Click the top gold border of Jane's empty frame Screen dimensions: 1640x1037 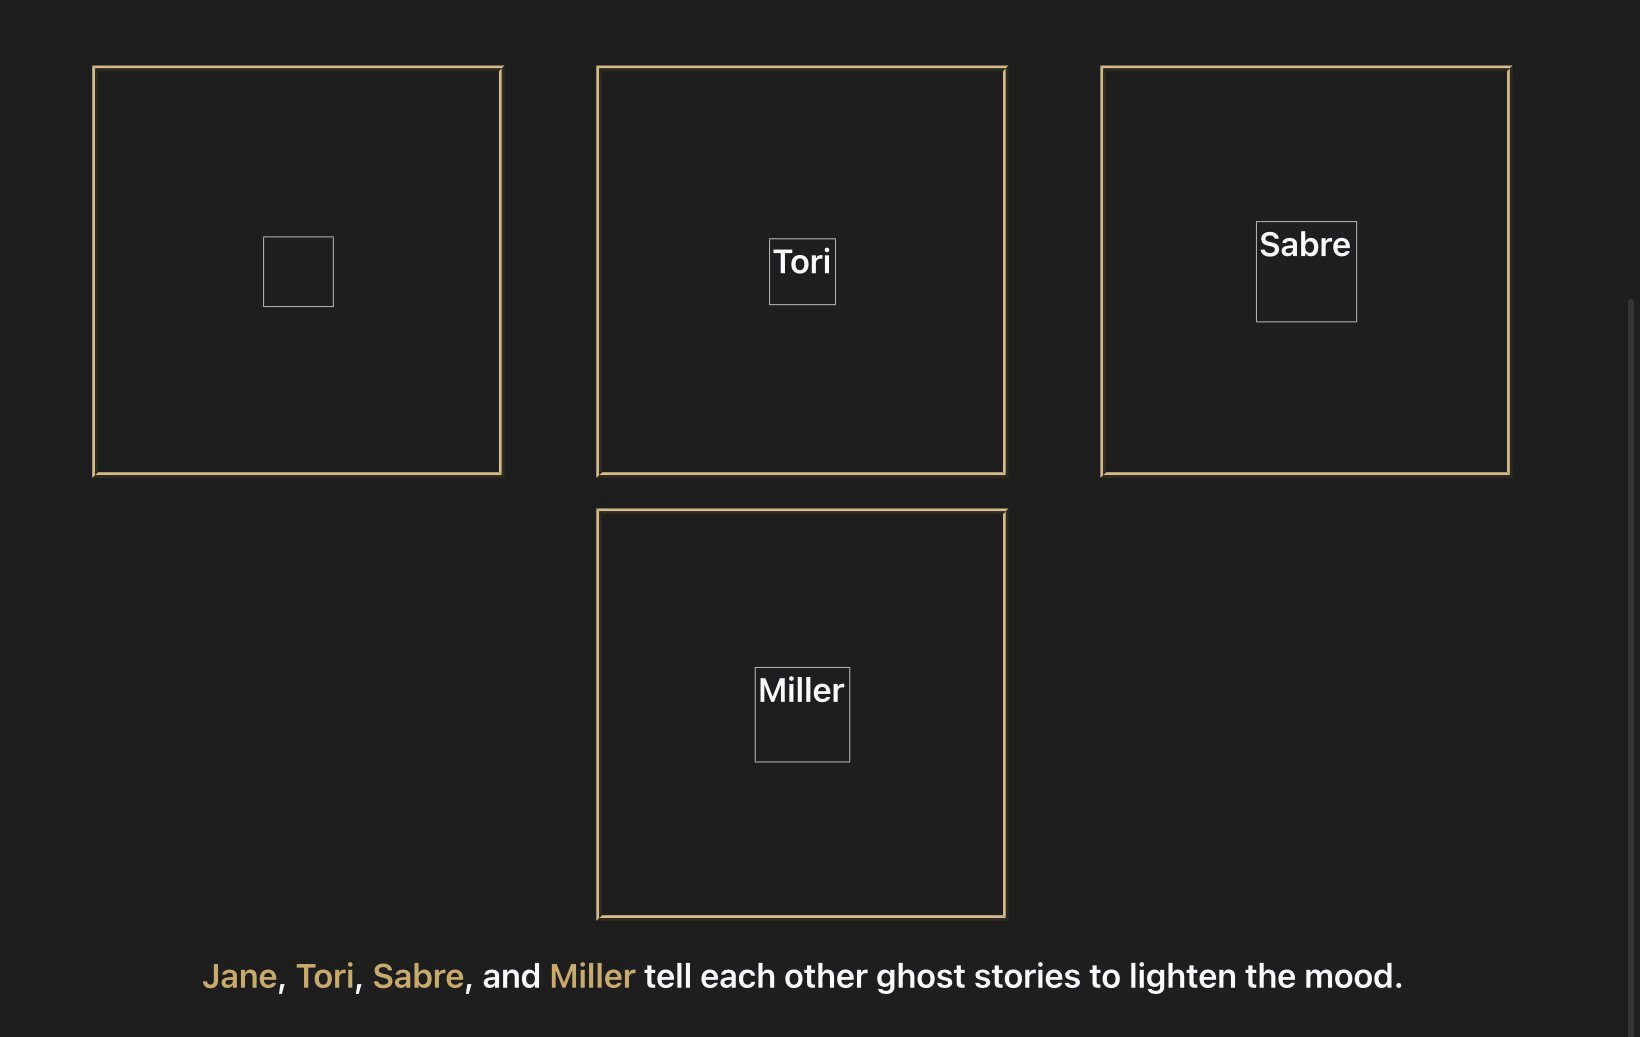298,68
